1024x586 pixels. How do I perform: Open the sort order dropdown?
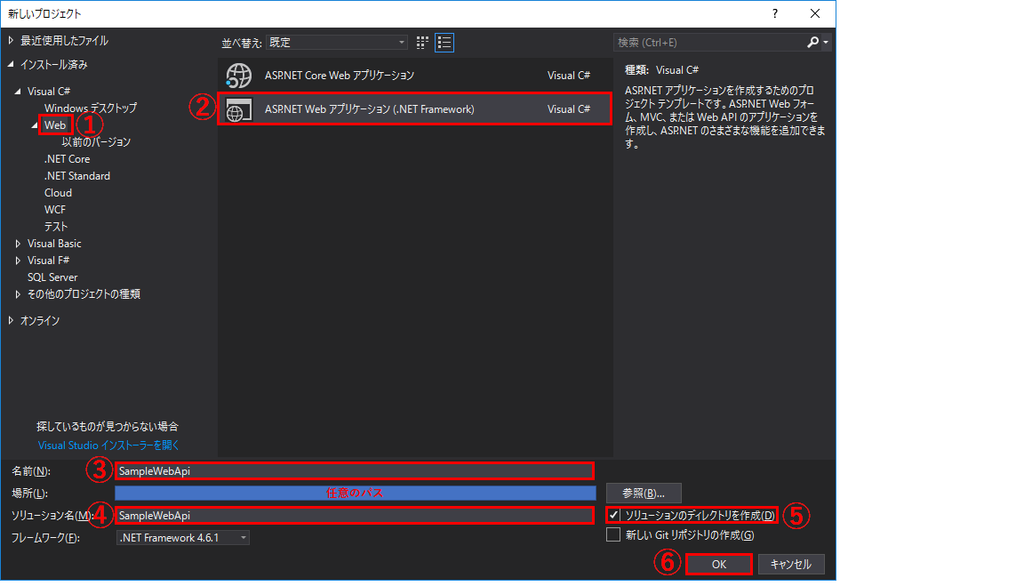coord(337,42)
